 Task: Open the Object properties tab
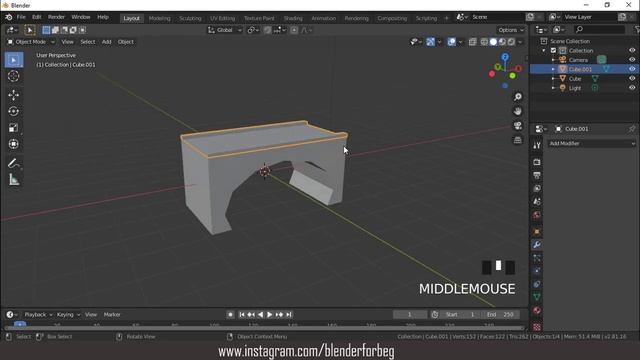pyautogui.click(x=537, y=232)
